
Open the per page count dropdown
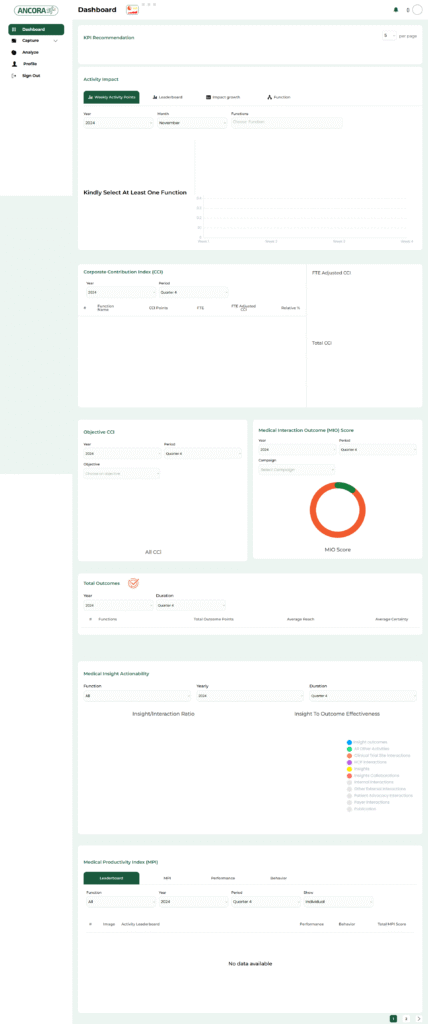tap(389, 36)
